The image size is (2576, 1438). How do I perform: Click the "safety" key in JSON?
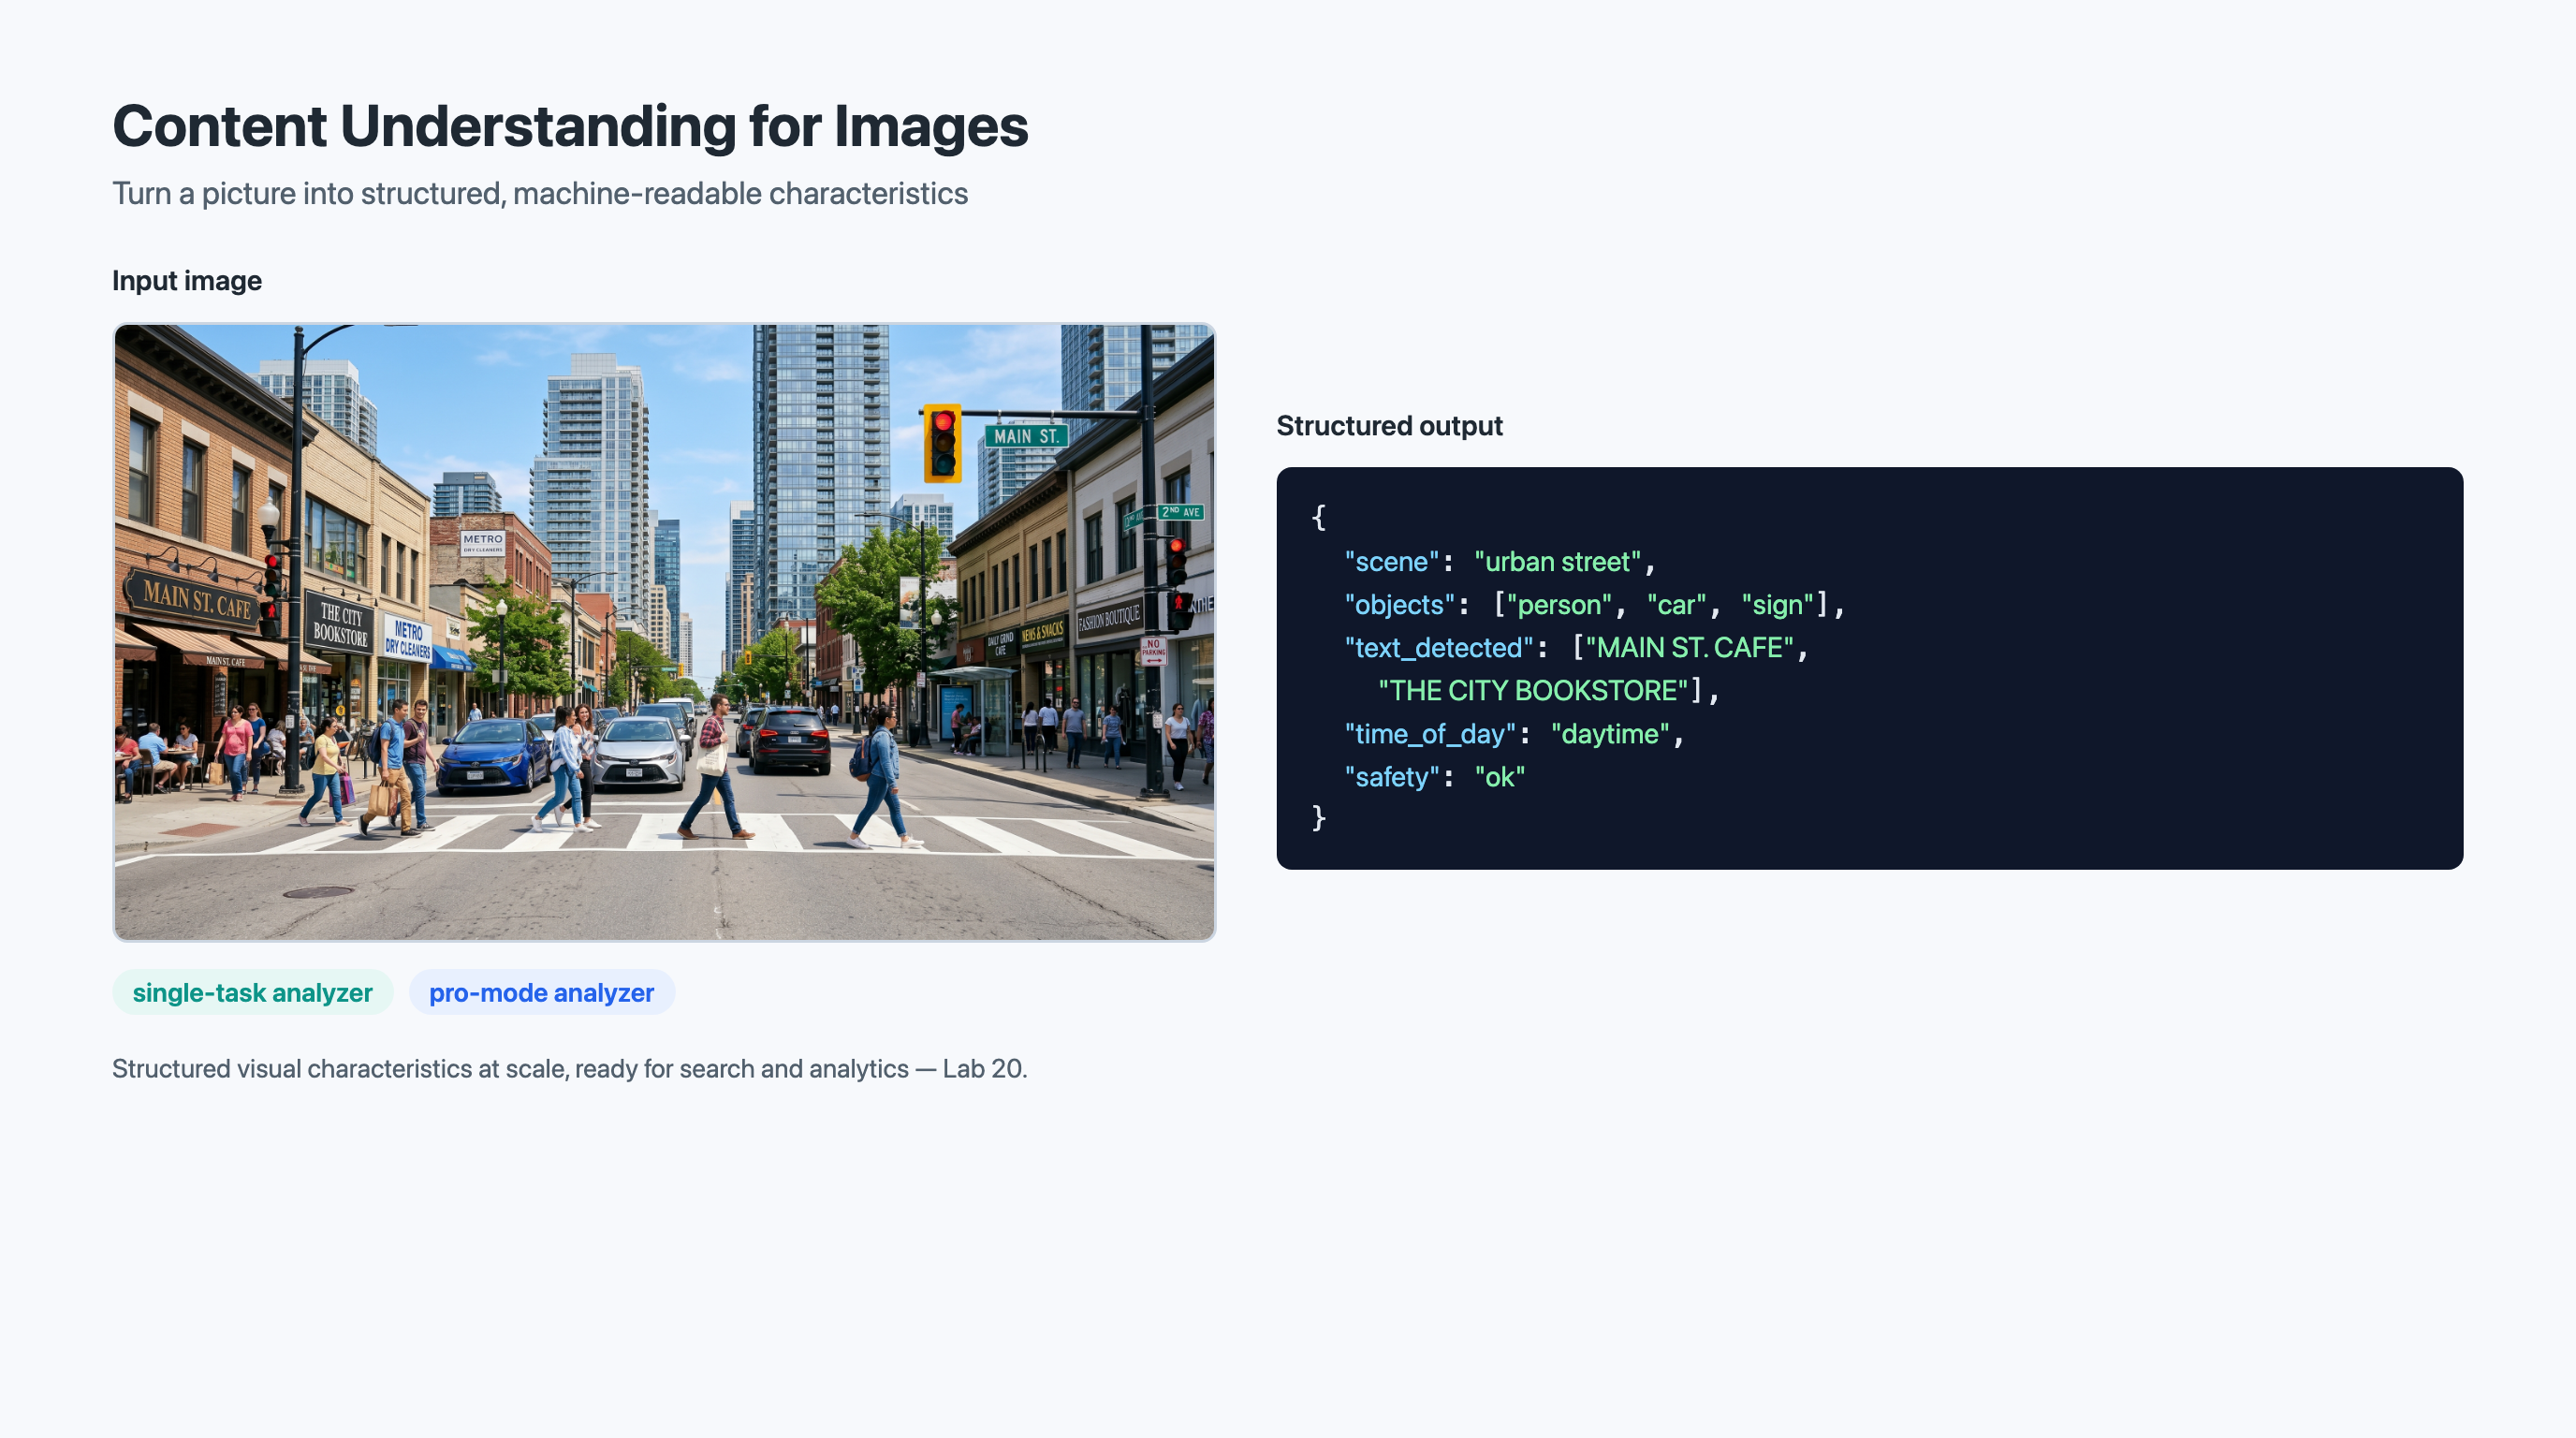1392,777
